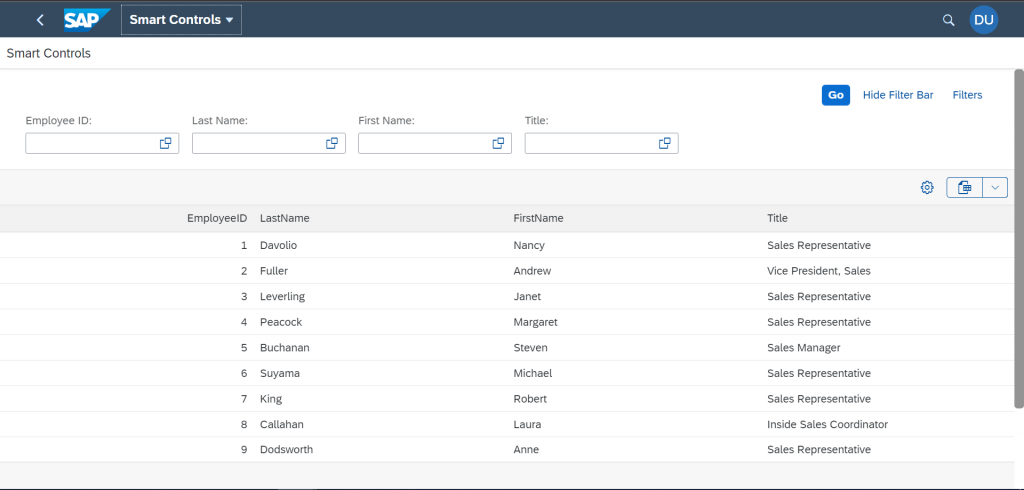Click the Hide Filter Bar link
The image size is (1024, 490).
[898, 95]
